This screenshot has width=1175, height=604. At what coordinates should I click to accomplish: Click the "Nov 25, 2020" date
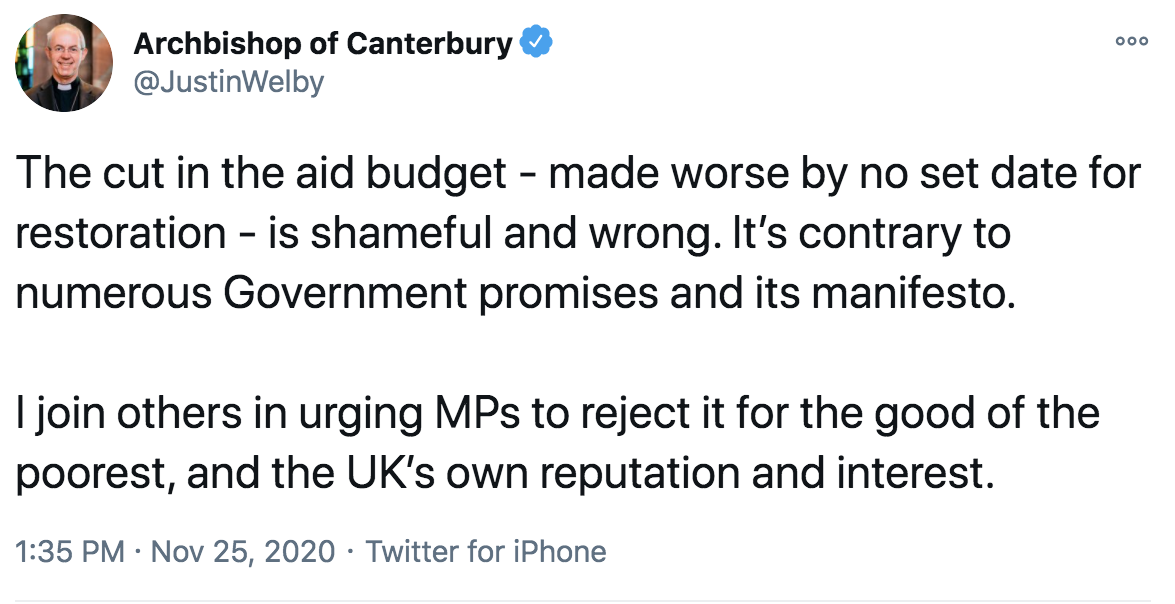coord(242,551)
